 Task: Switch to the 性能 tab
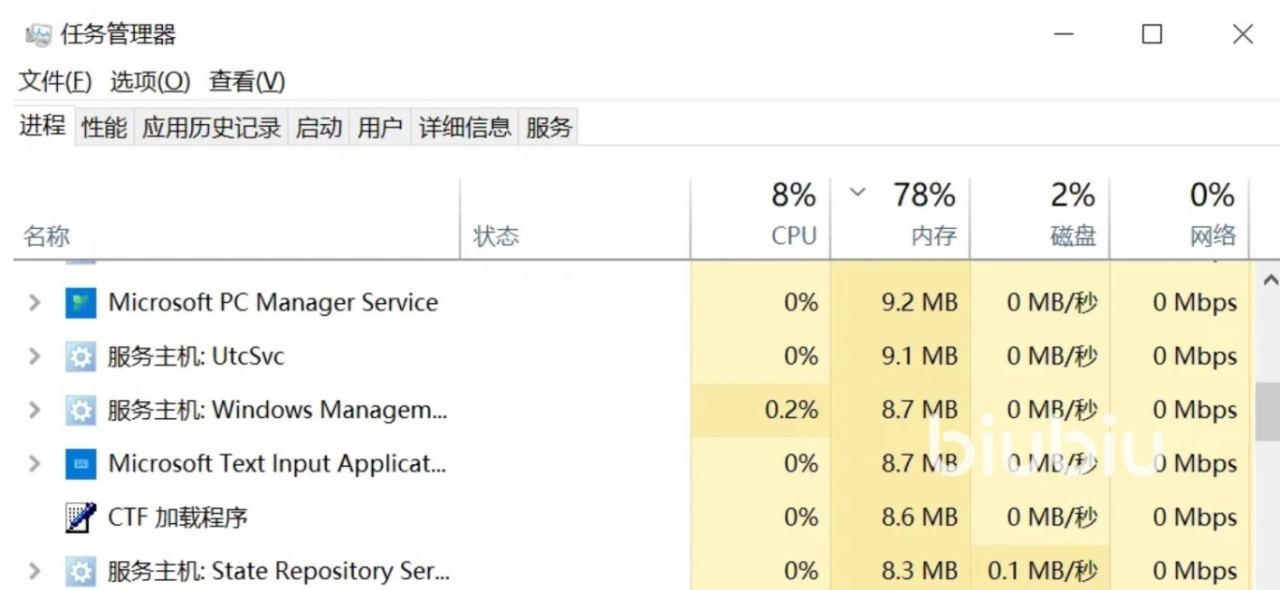click(104, 127)
